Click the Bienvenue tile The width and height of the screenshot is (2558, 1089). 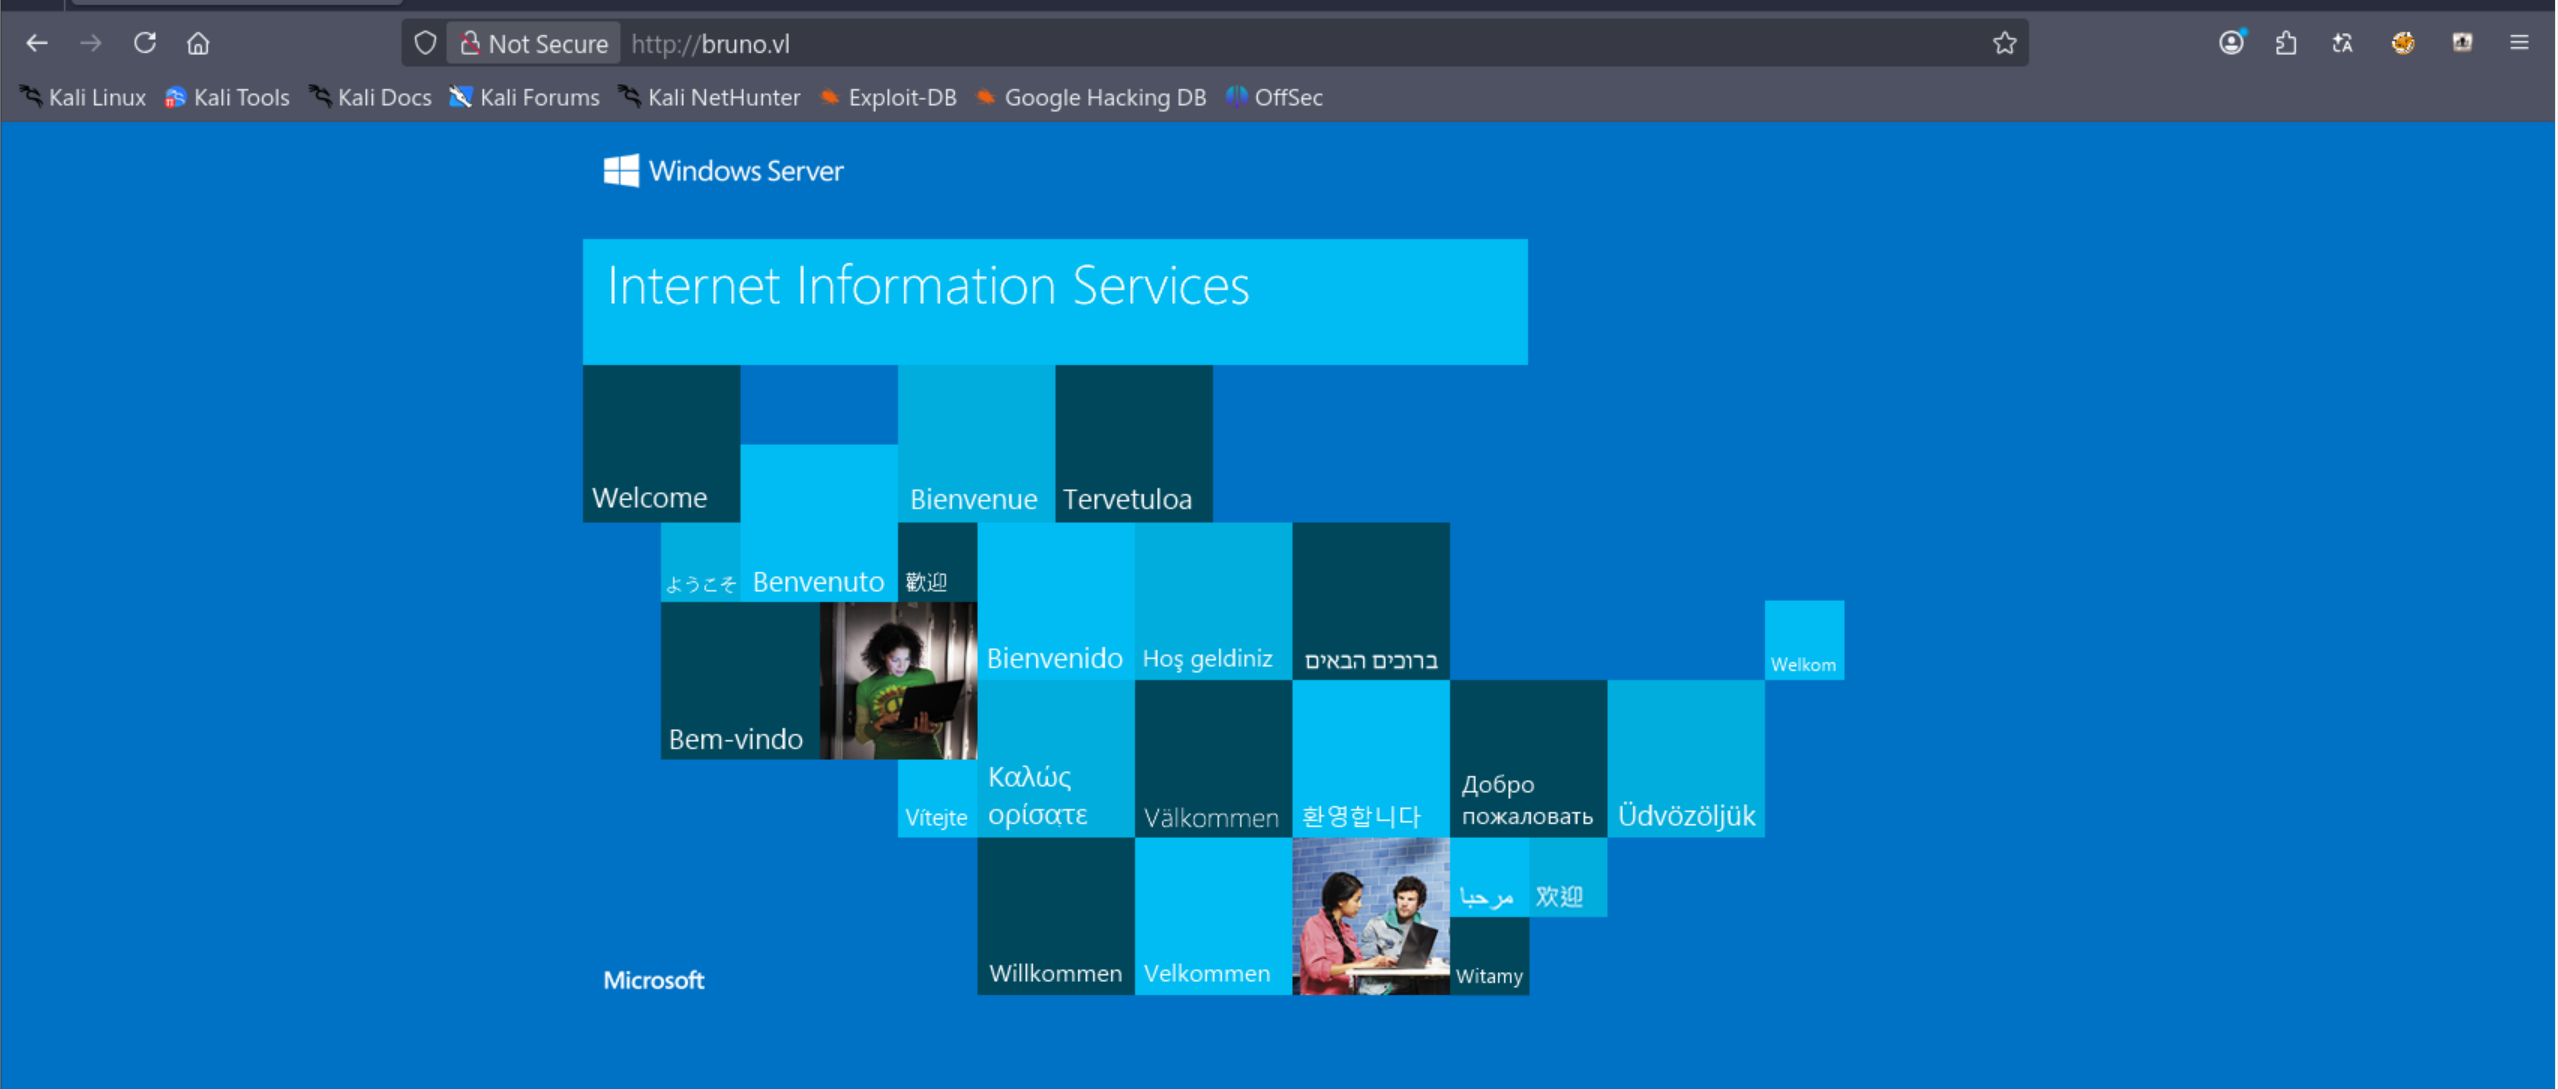coord(976,443)
